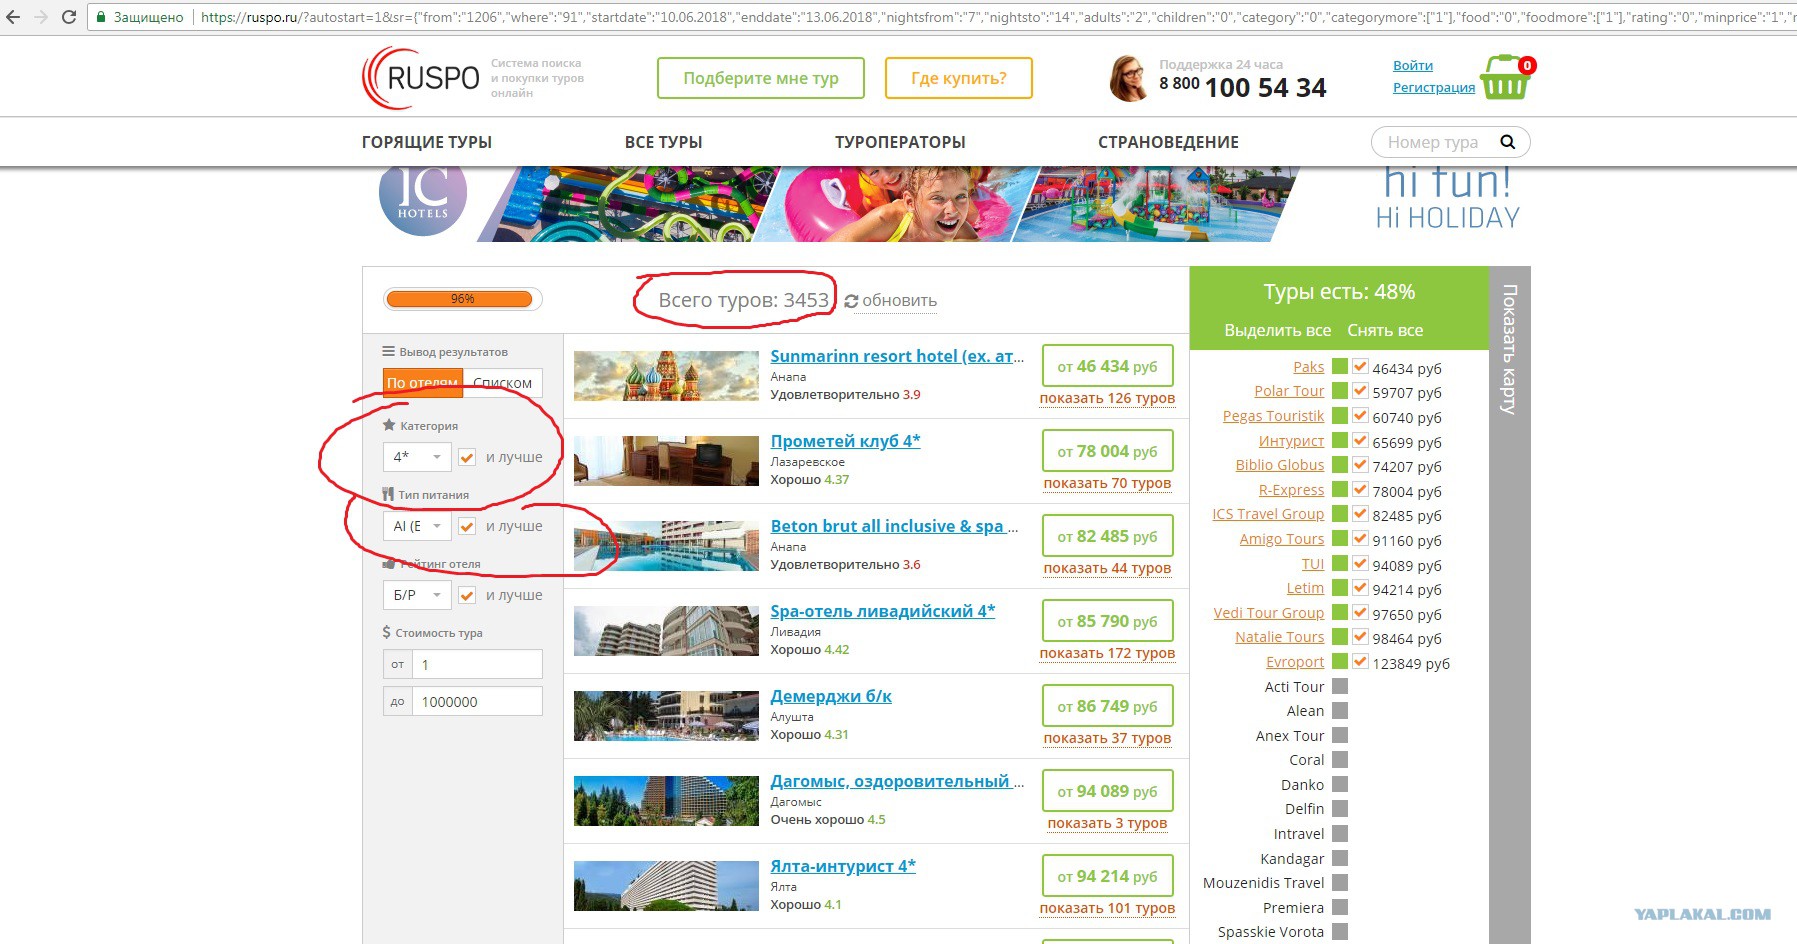Viewport: 1797px width, 944px height.
Task: Click the 'от 46 434 руб' price button
Action: coord(1107,367)
